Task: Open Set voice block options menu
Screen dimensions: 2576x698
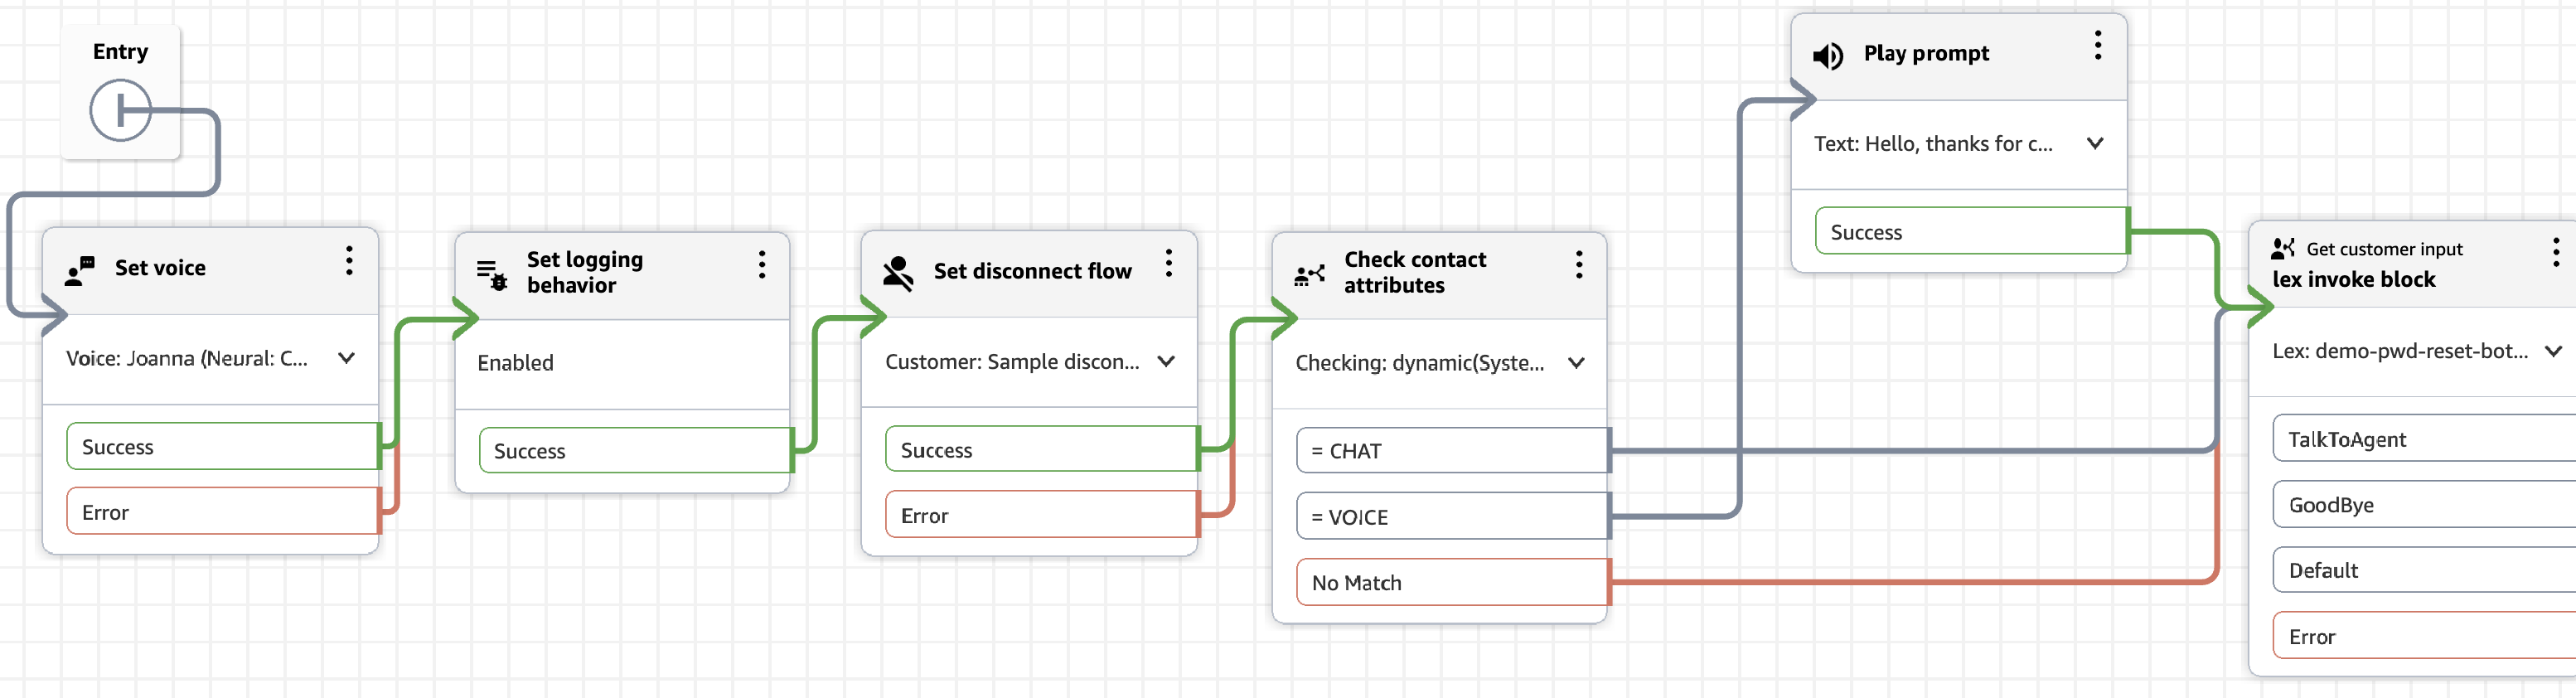Action: (x=349, y=261)
